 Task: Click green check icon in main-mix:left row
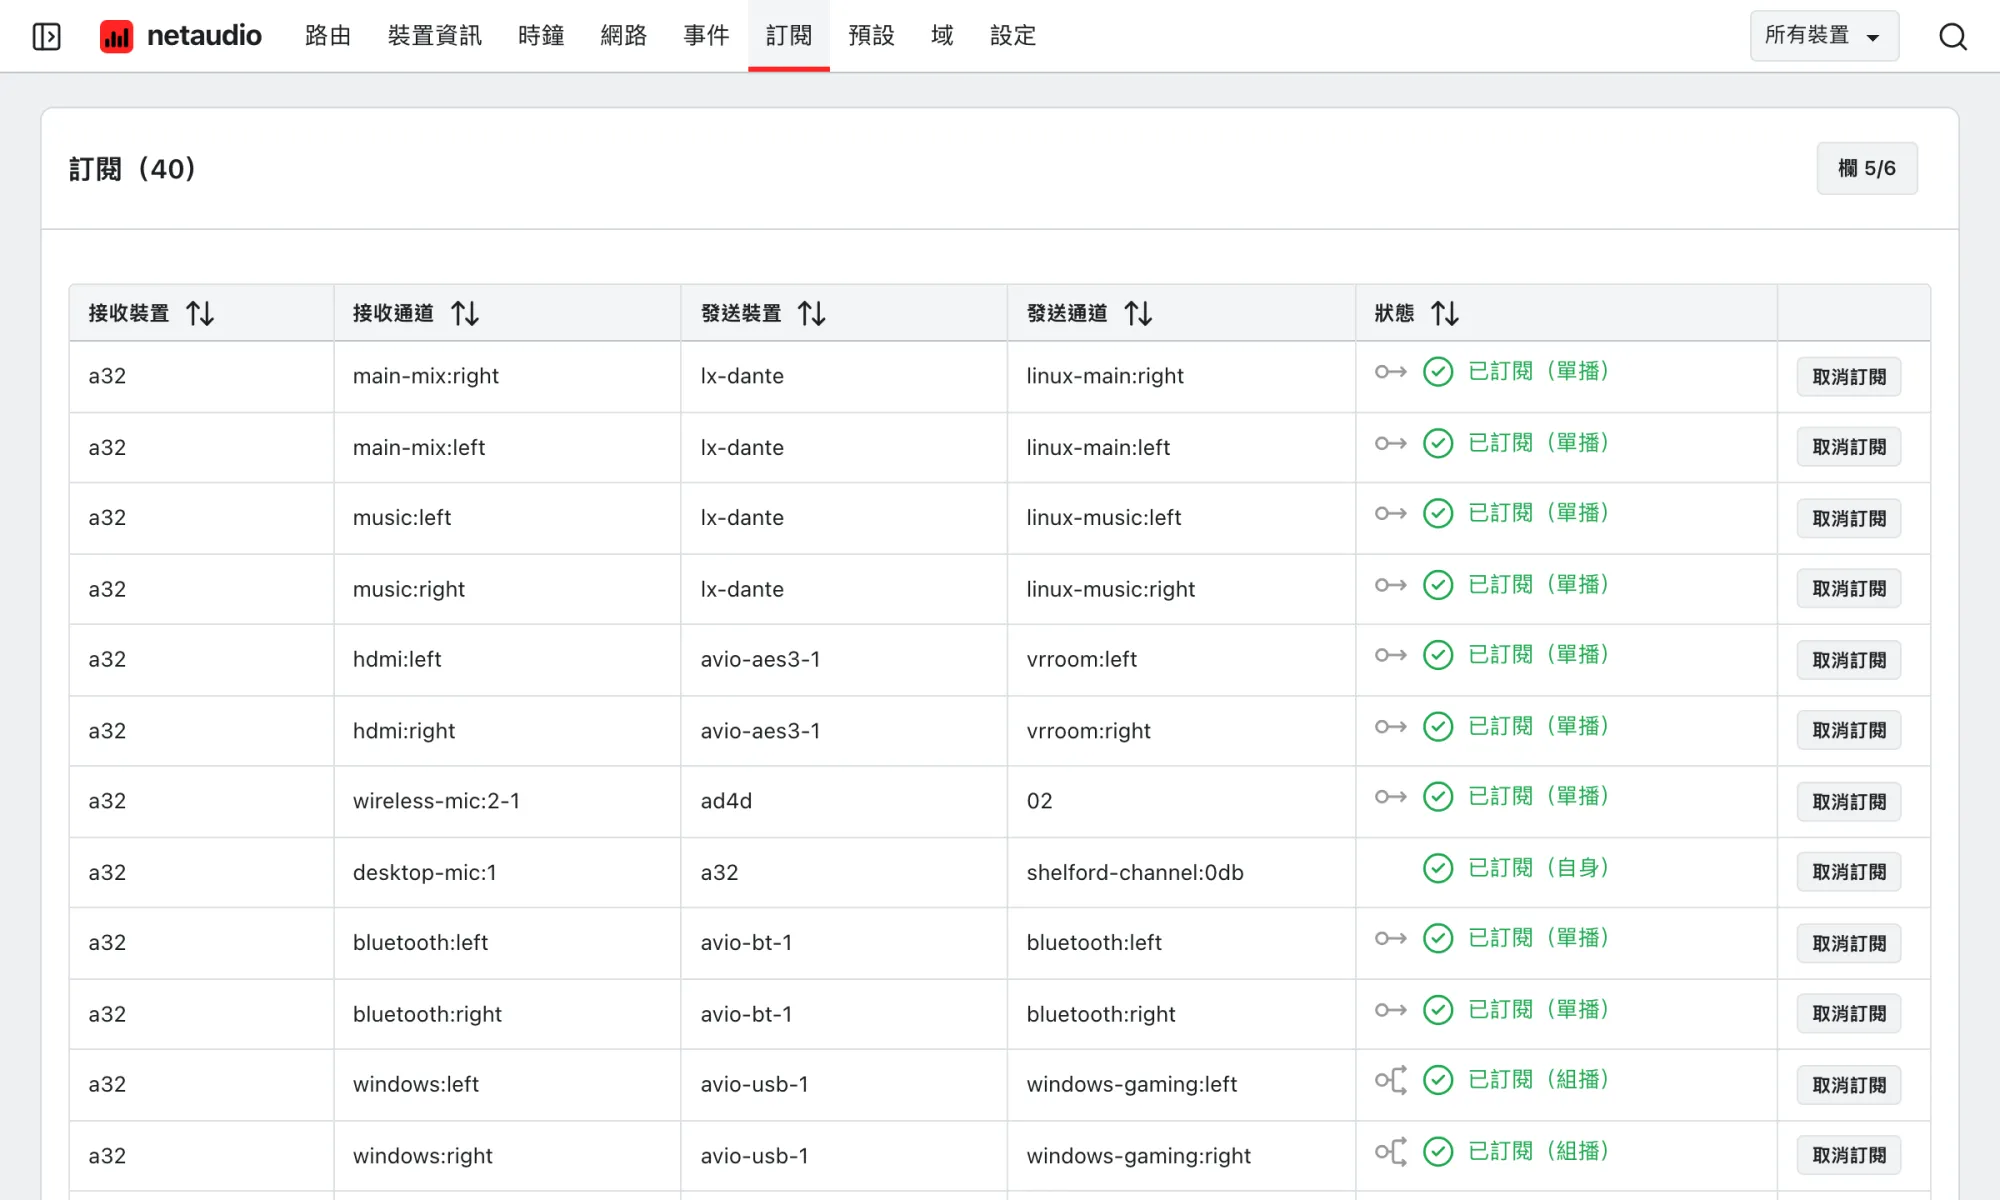click(1438, 443)
